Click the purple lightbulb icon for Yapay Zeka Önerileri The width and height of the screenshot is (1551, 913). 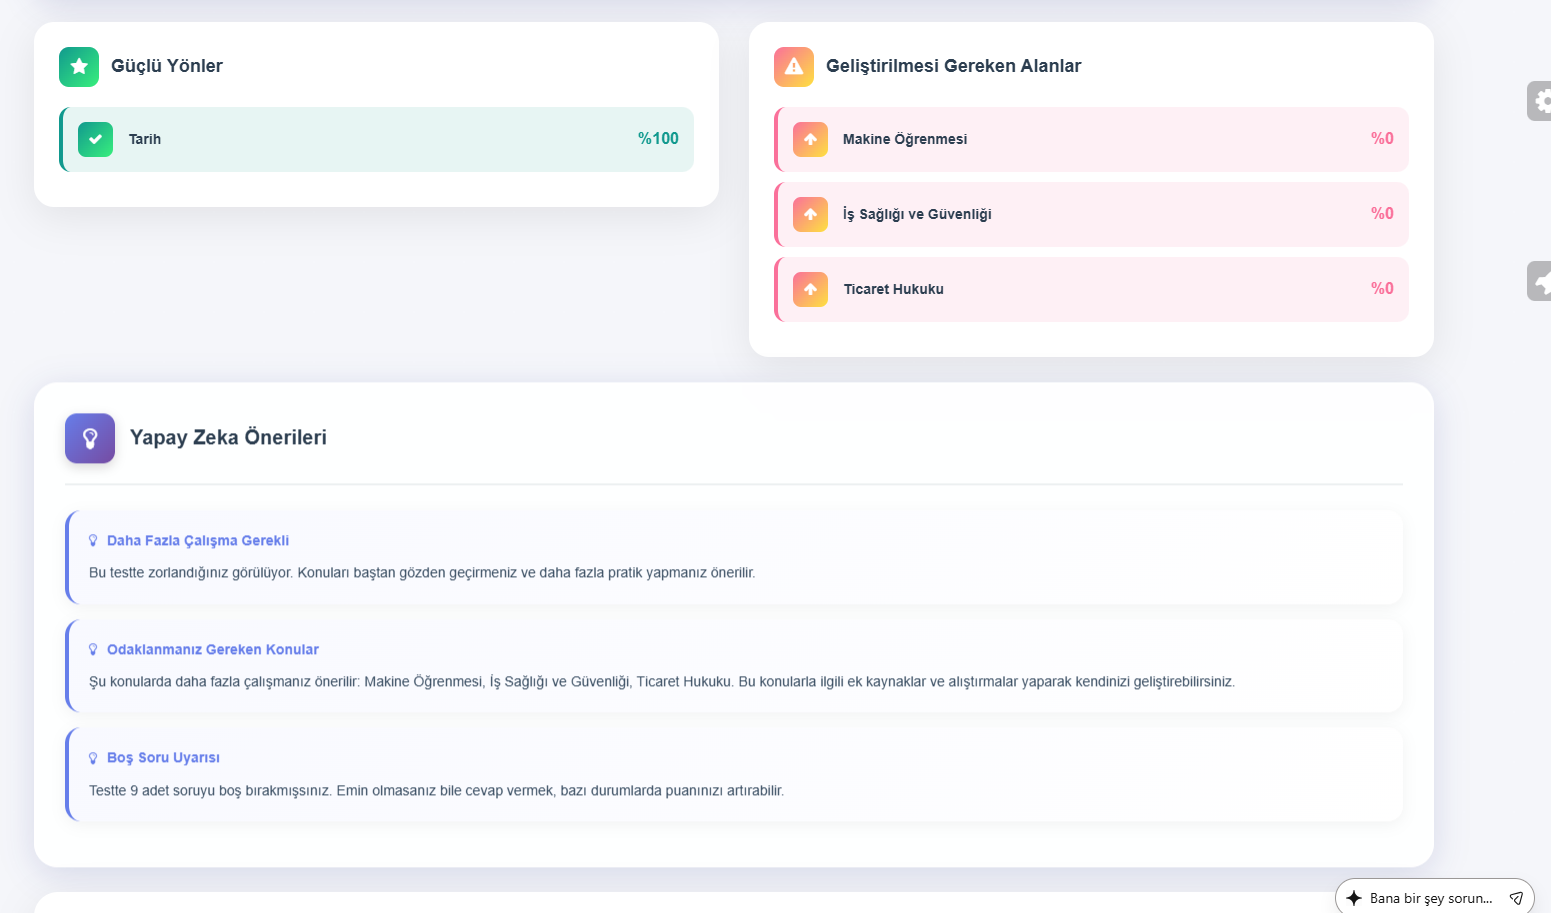coord(90,438)
